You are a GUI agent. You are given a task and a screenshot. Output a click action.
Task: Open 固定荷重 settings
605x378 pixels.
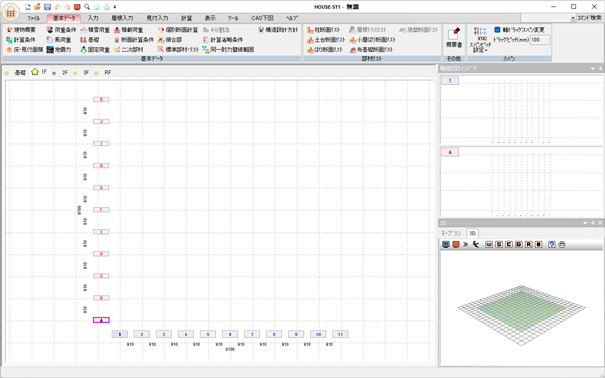click(x=95, y=50)
